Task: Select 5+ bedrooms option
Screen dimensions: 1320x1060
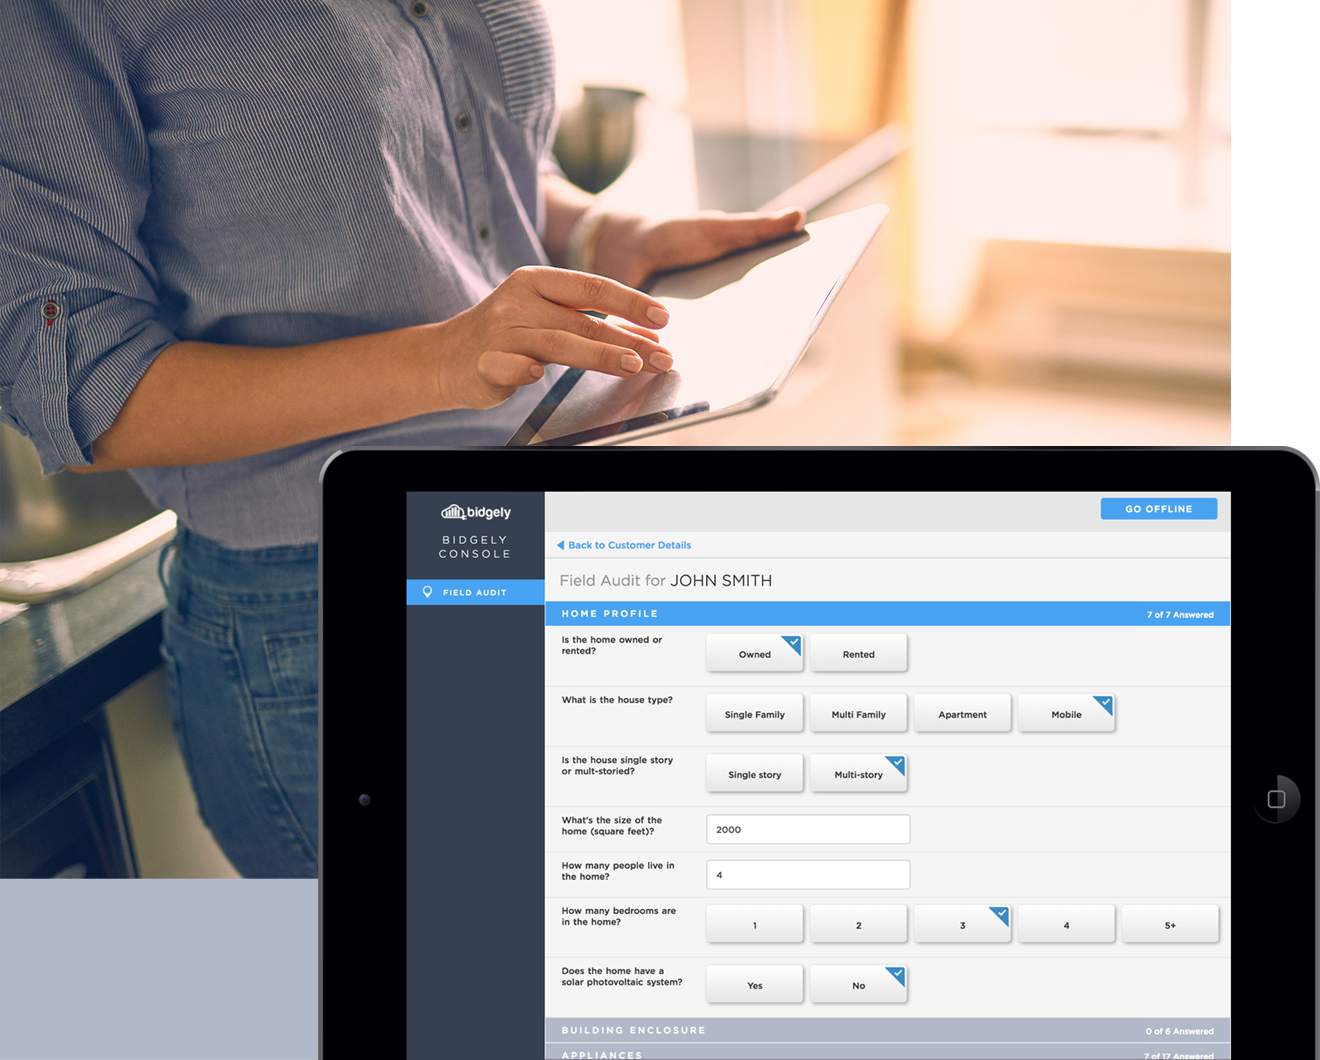Action: pos(1171,925)
